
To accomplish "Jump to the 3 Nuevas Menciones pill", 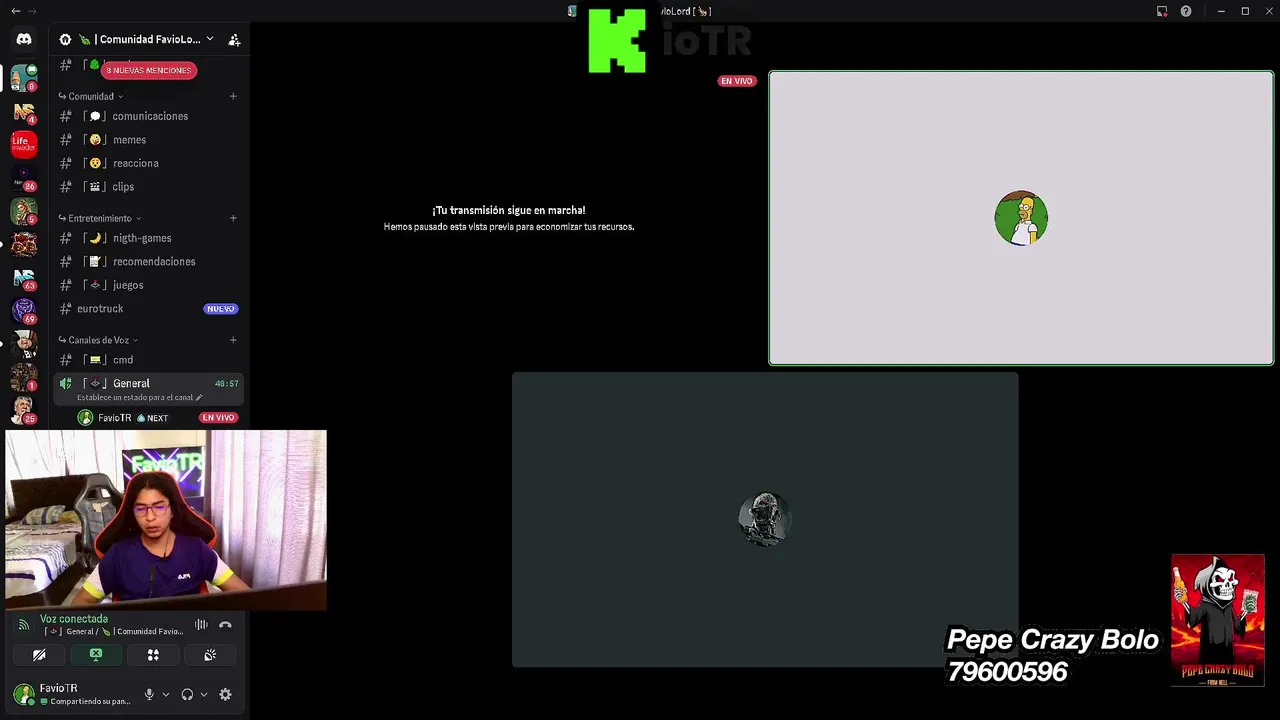I will 148,70.
